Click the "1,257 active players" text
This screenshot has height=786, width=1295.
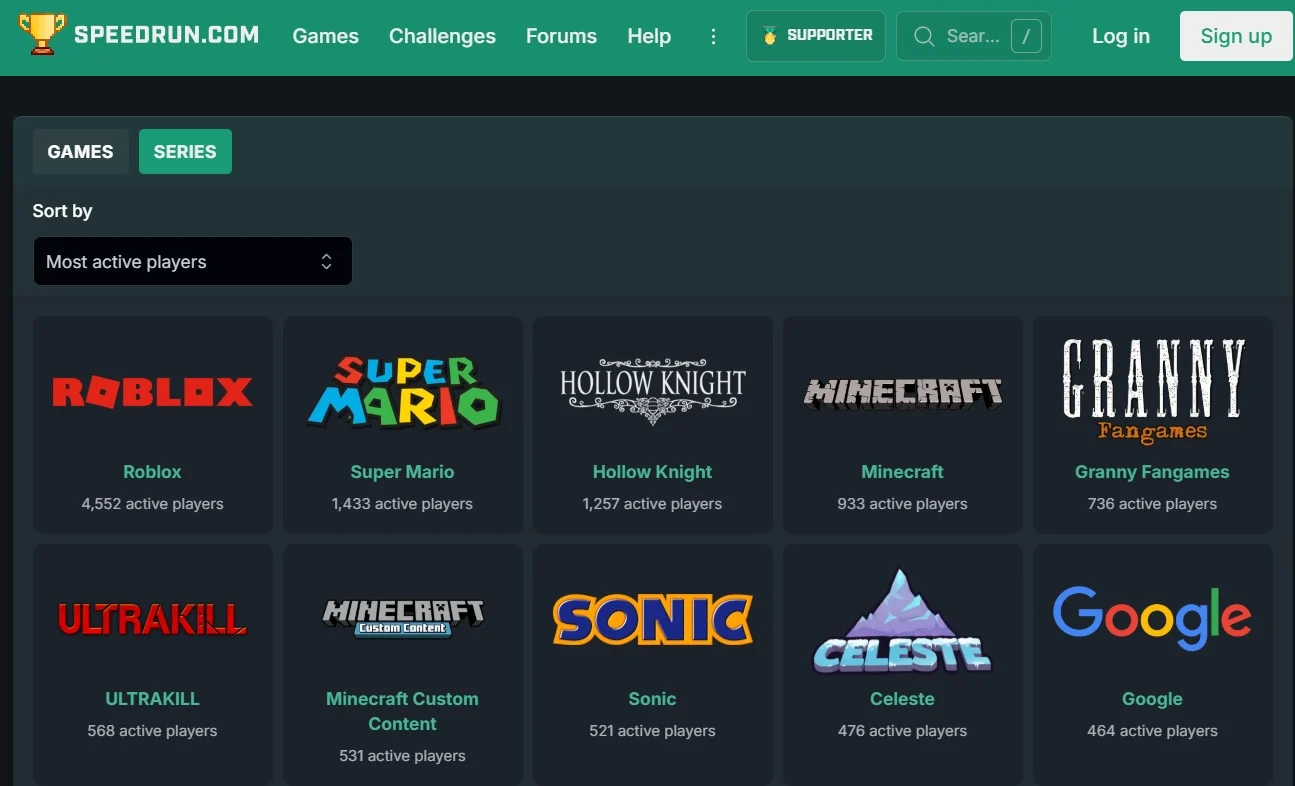pyautogui.click(x=652, y=504)
